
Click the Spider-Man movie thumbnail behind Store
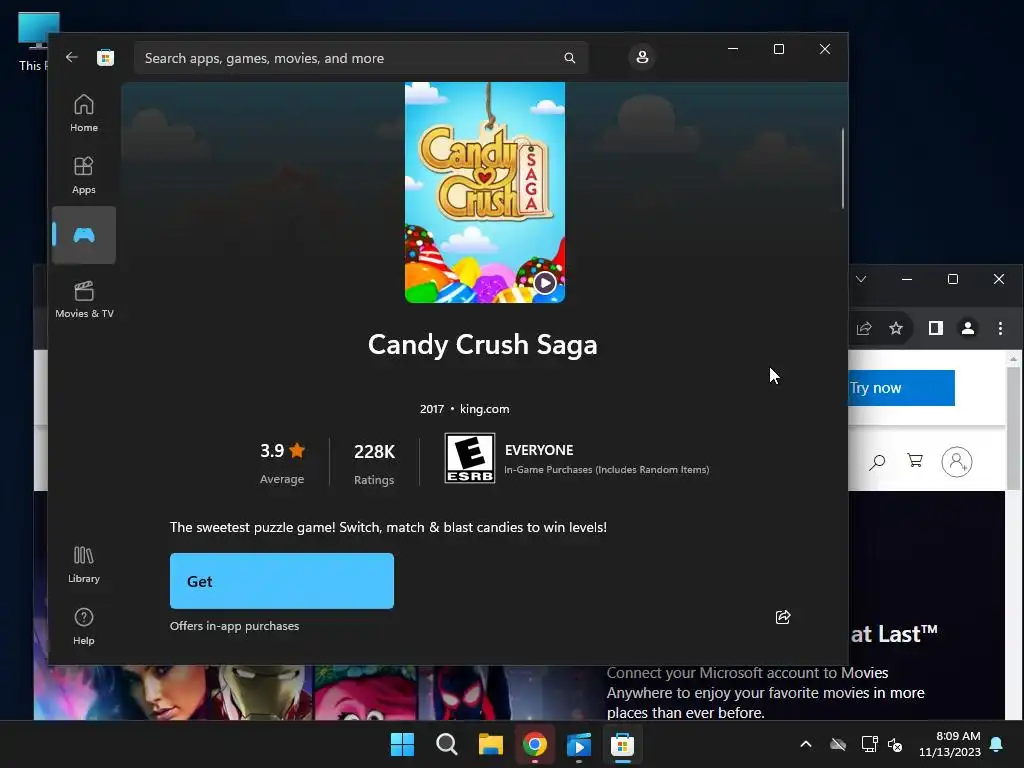click(467, 692)
